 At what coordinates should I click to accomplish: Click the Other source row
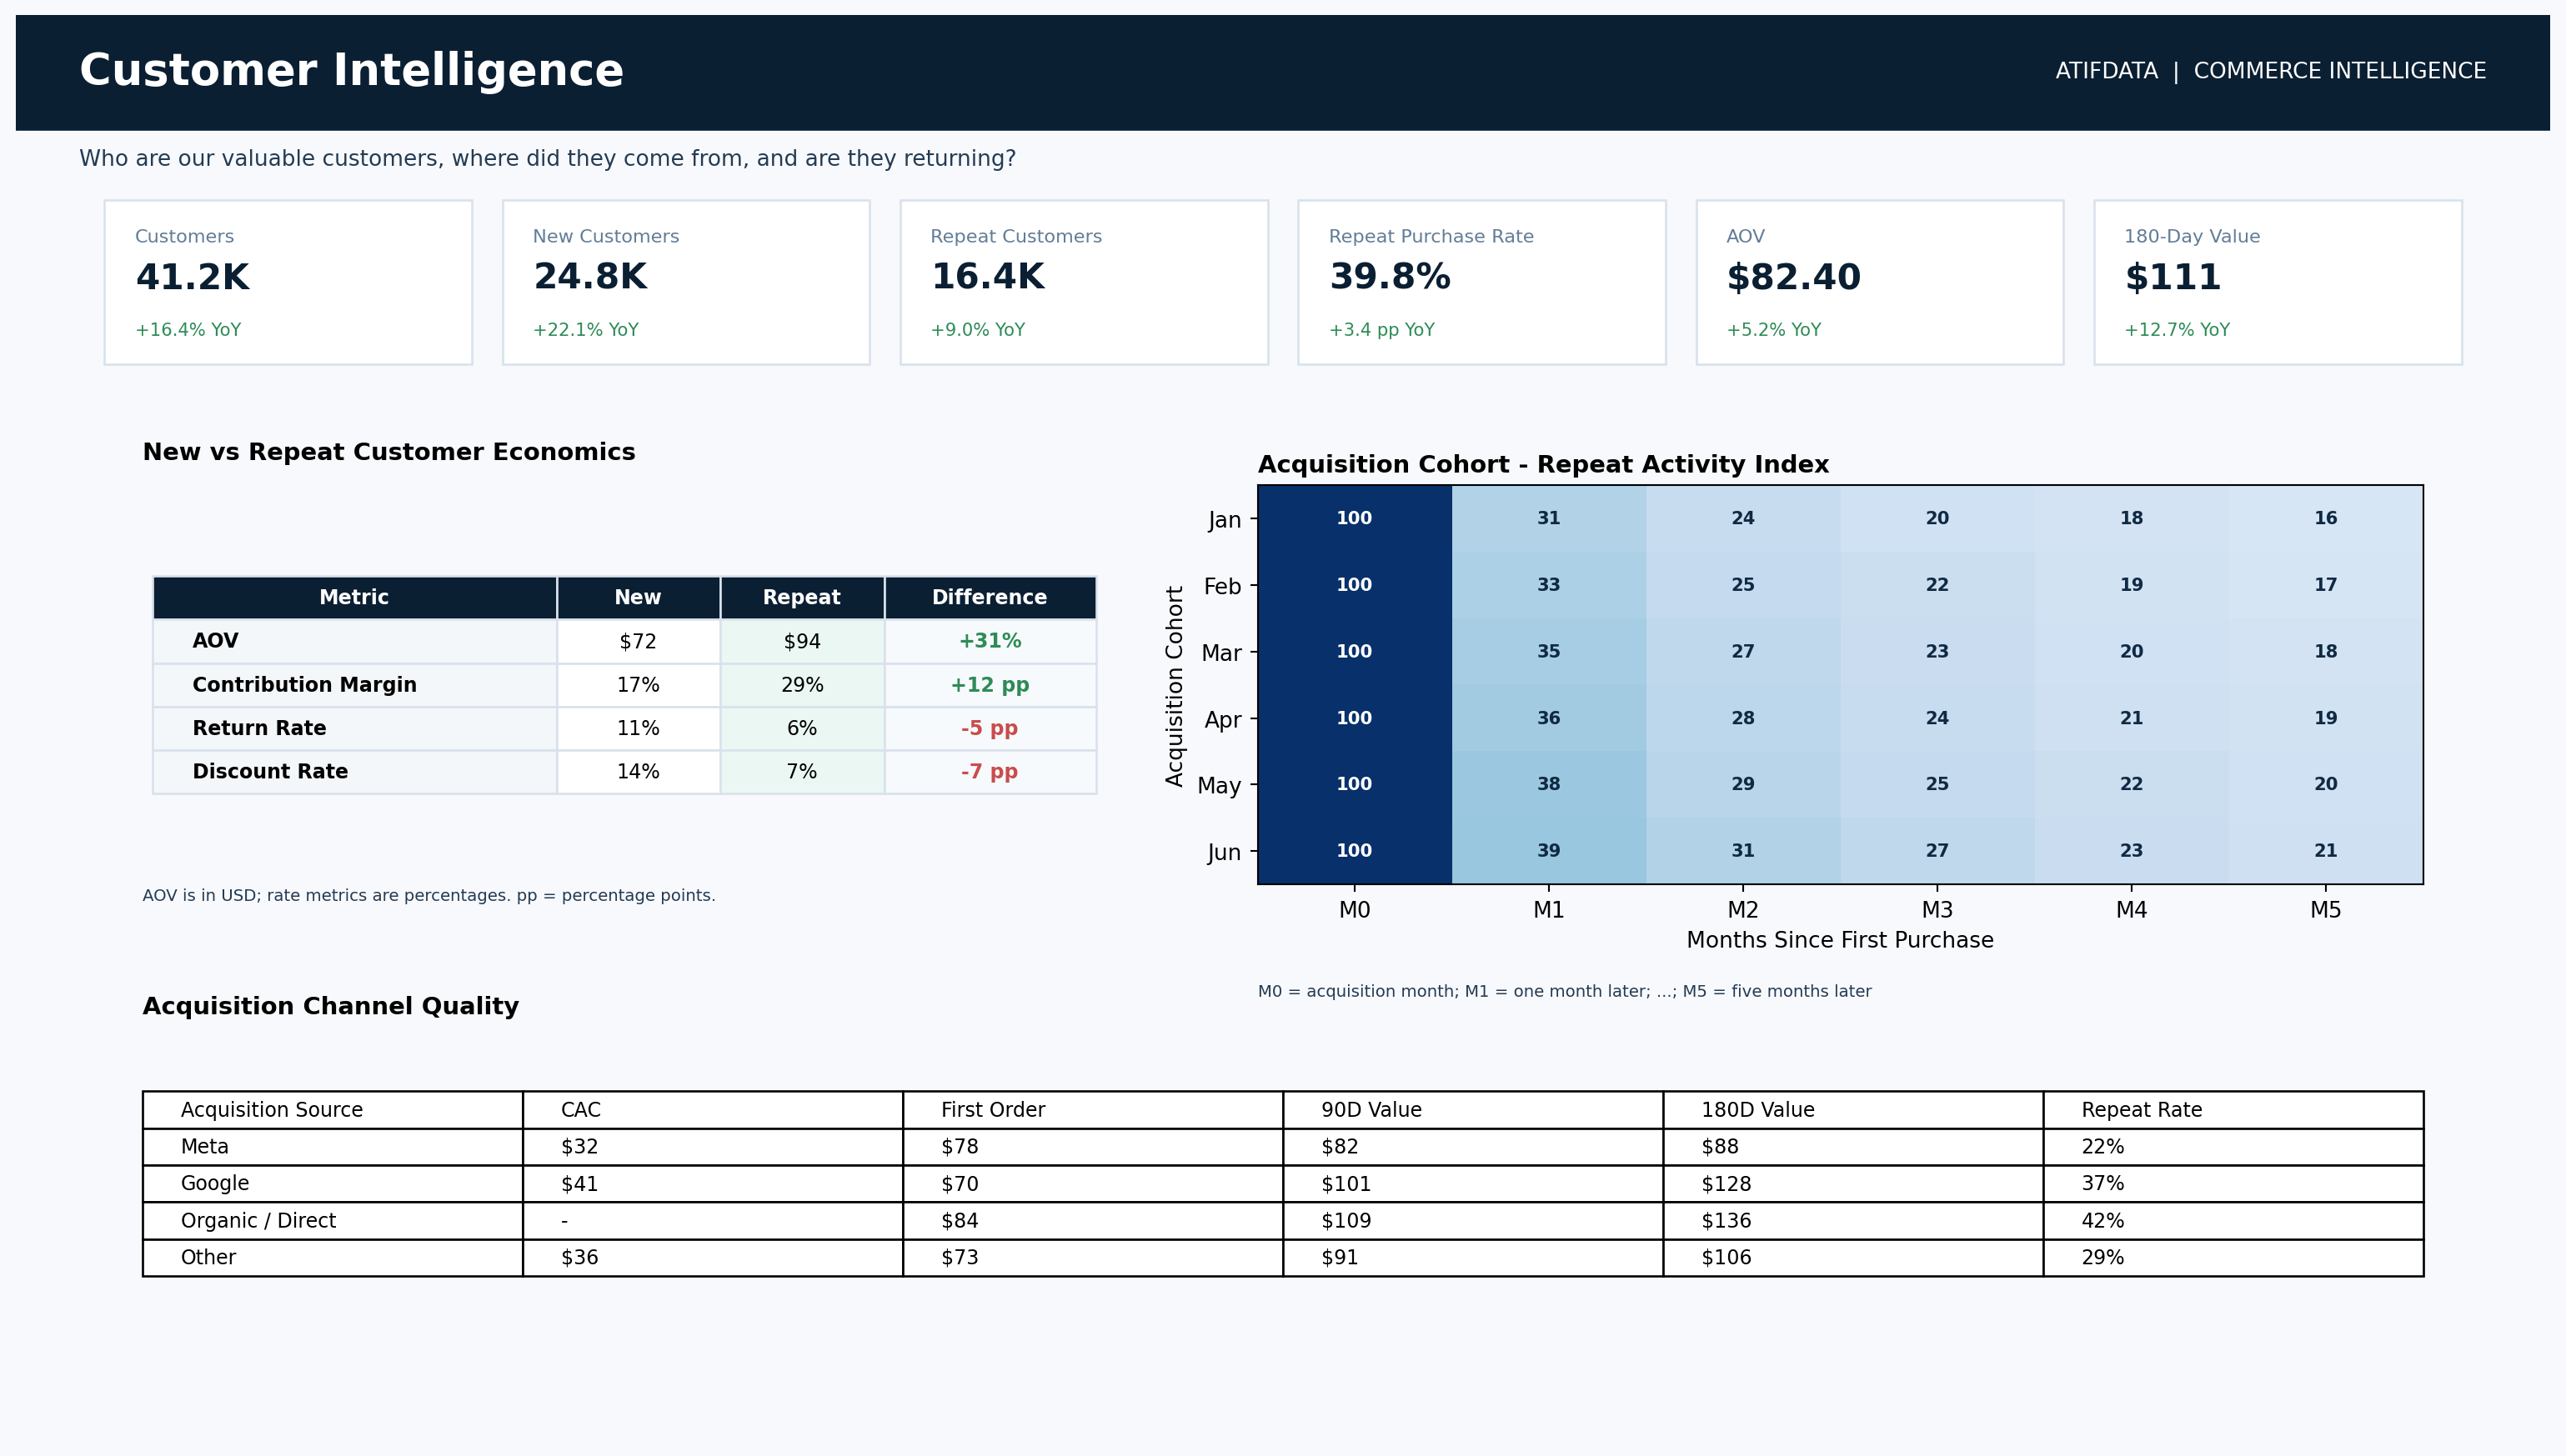1283,1258
